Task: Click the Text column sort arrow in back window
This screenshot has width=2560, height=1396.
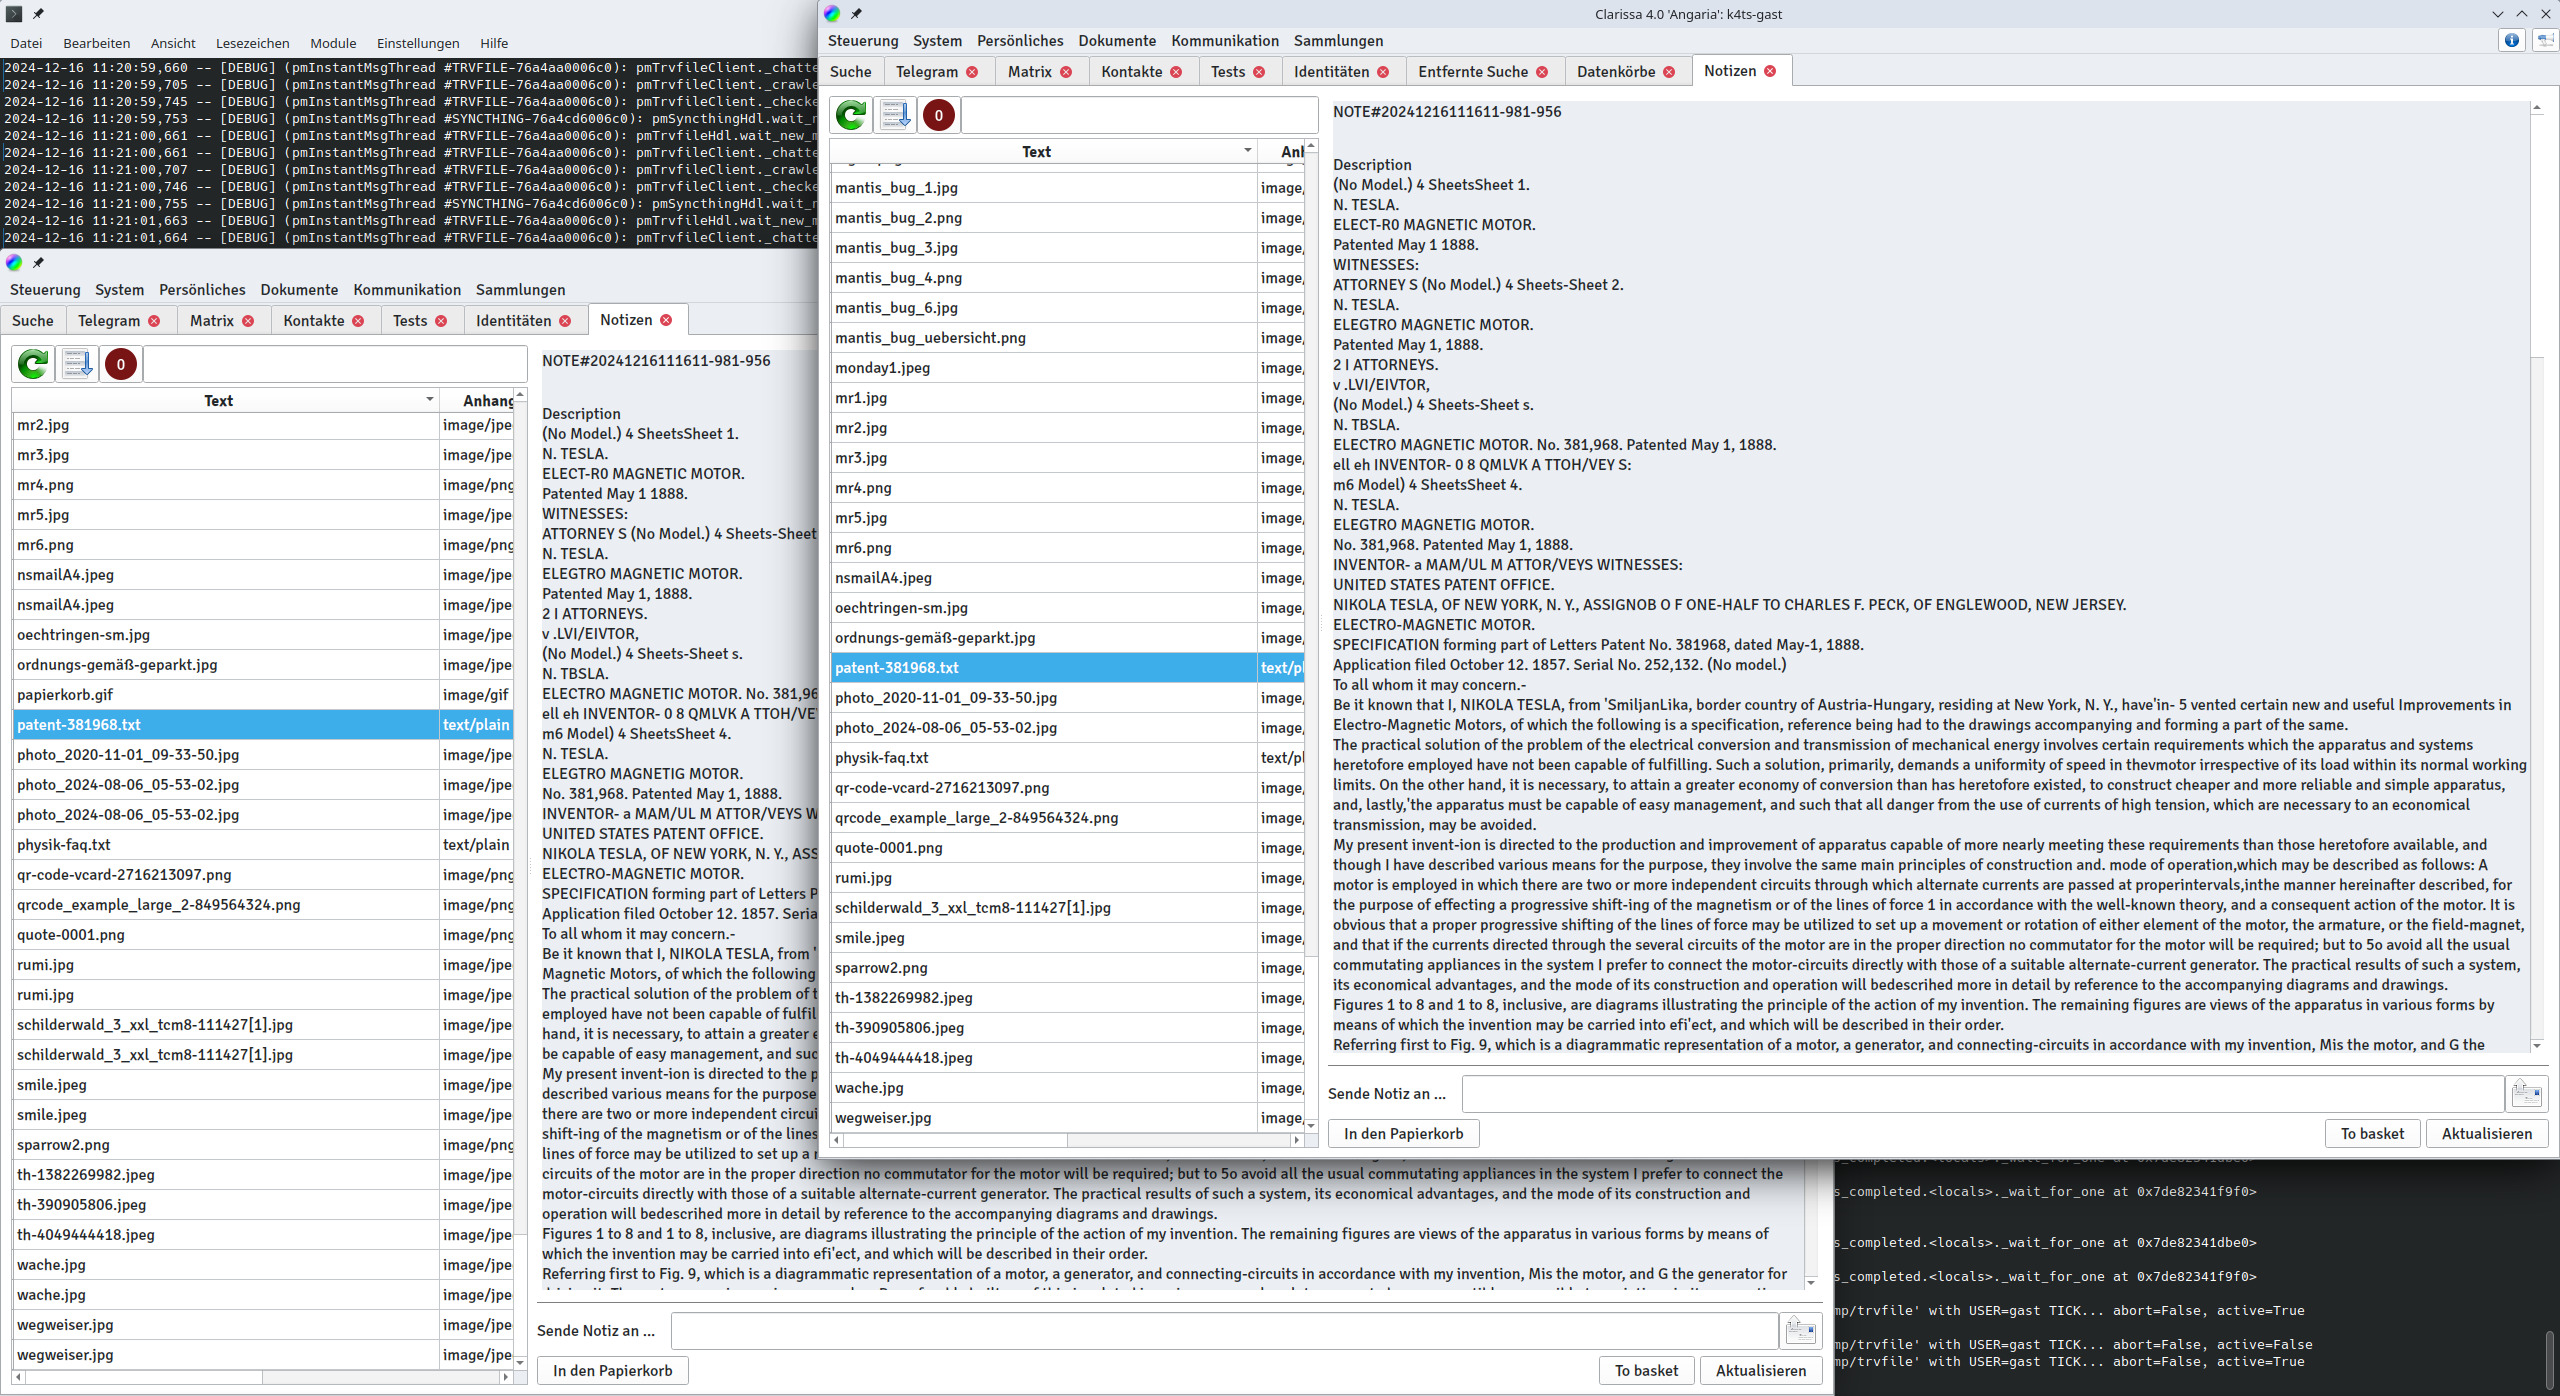Action: point(430,399)
